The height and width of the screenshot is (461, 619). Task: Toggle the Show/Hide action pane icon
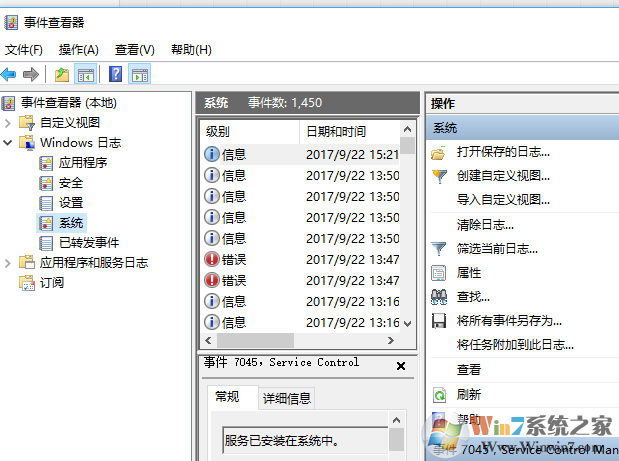point(139,74)
